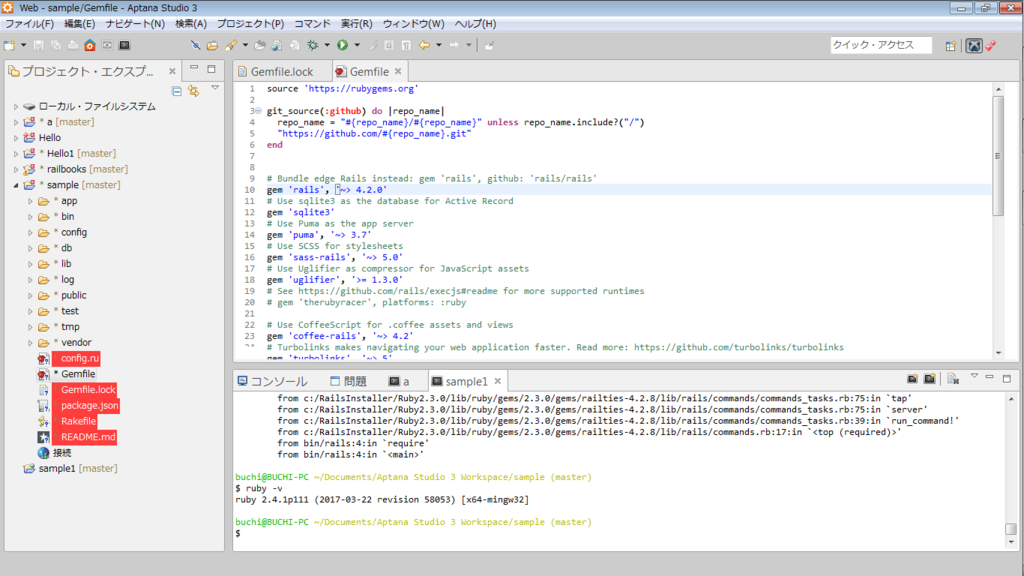This screenshot has height=576, width=1024.
Task: Maximize the terminal panel view
Action: click(1006, 377)
